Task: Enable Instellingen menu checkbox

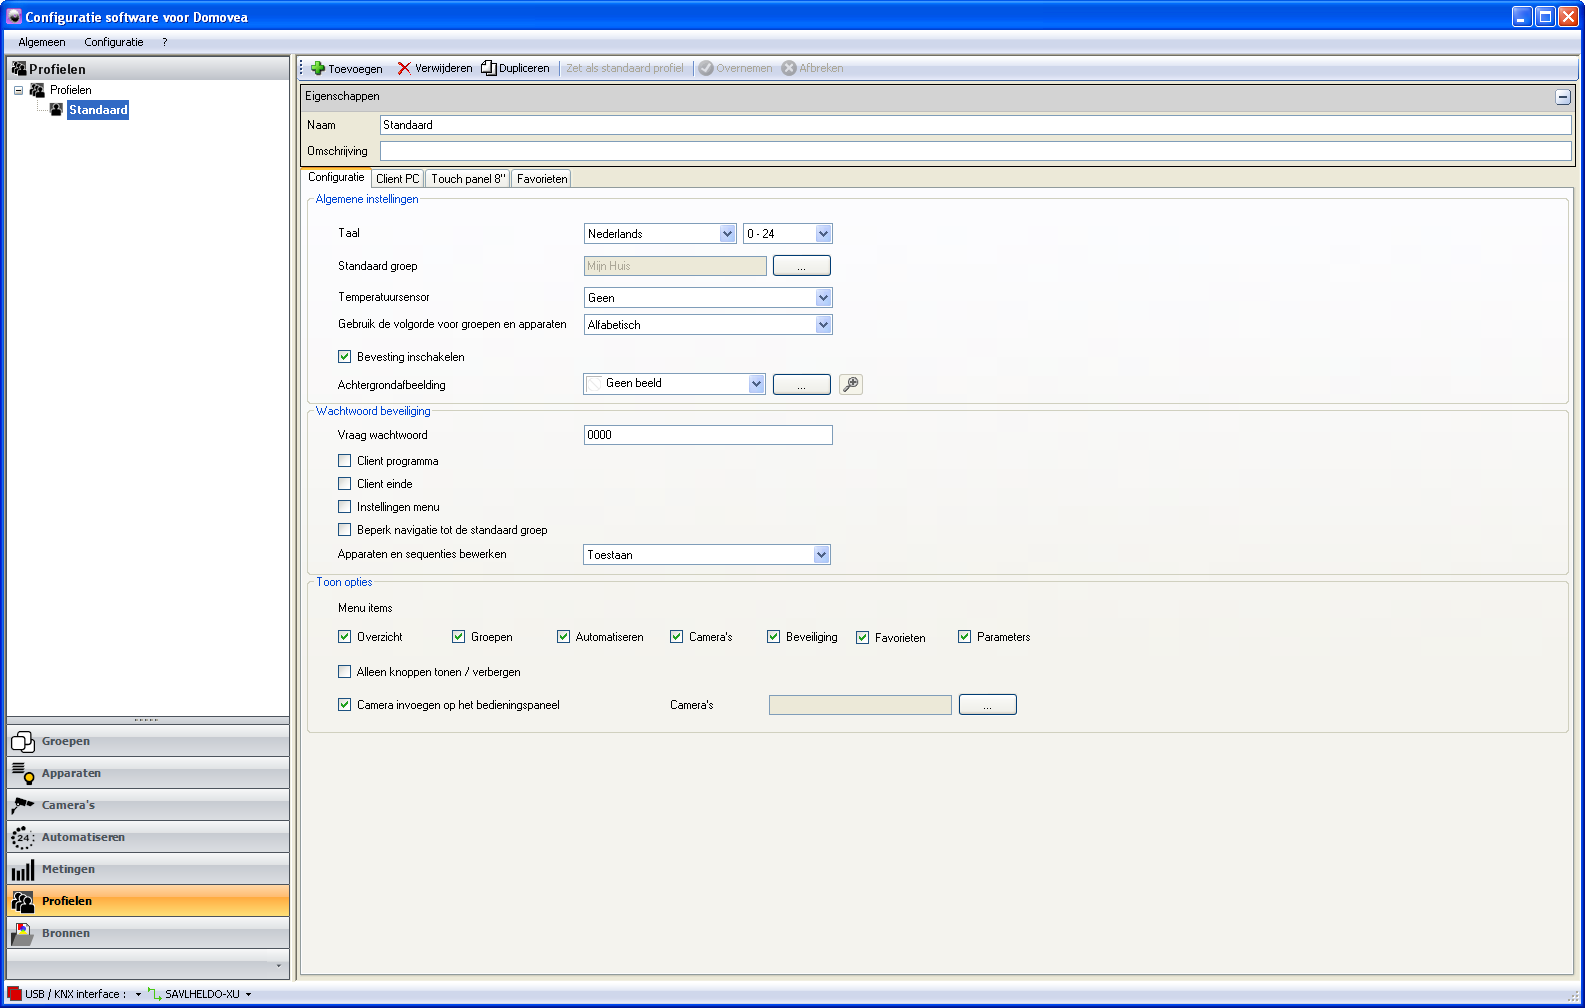Action: tap(345, 507)
